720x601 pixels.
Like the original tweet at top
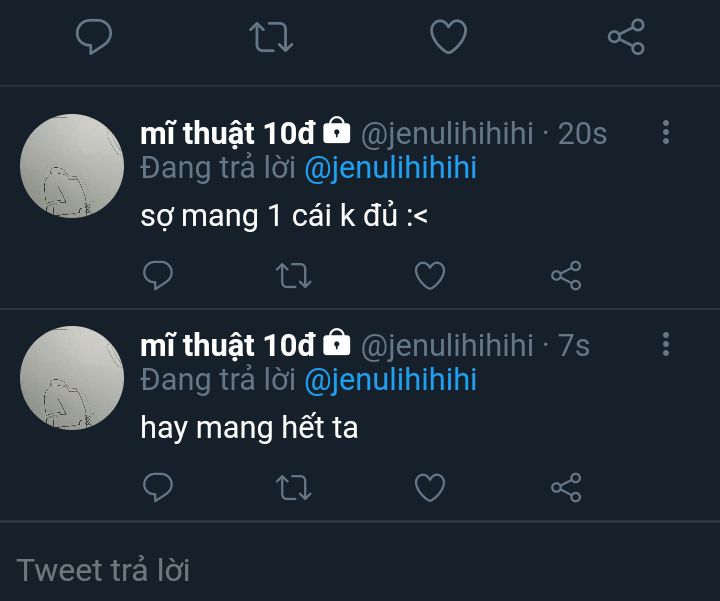[x=448, y=38]
